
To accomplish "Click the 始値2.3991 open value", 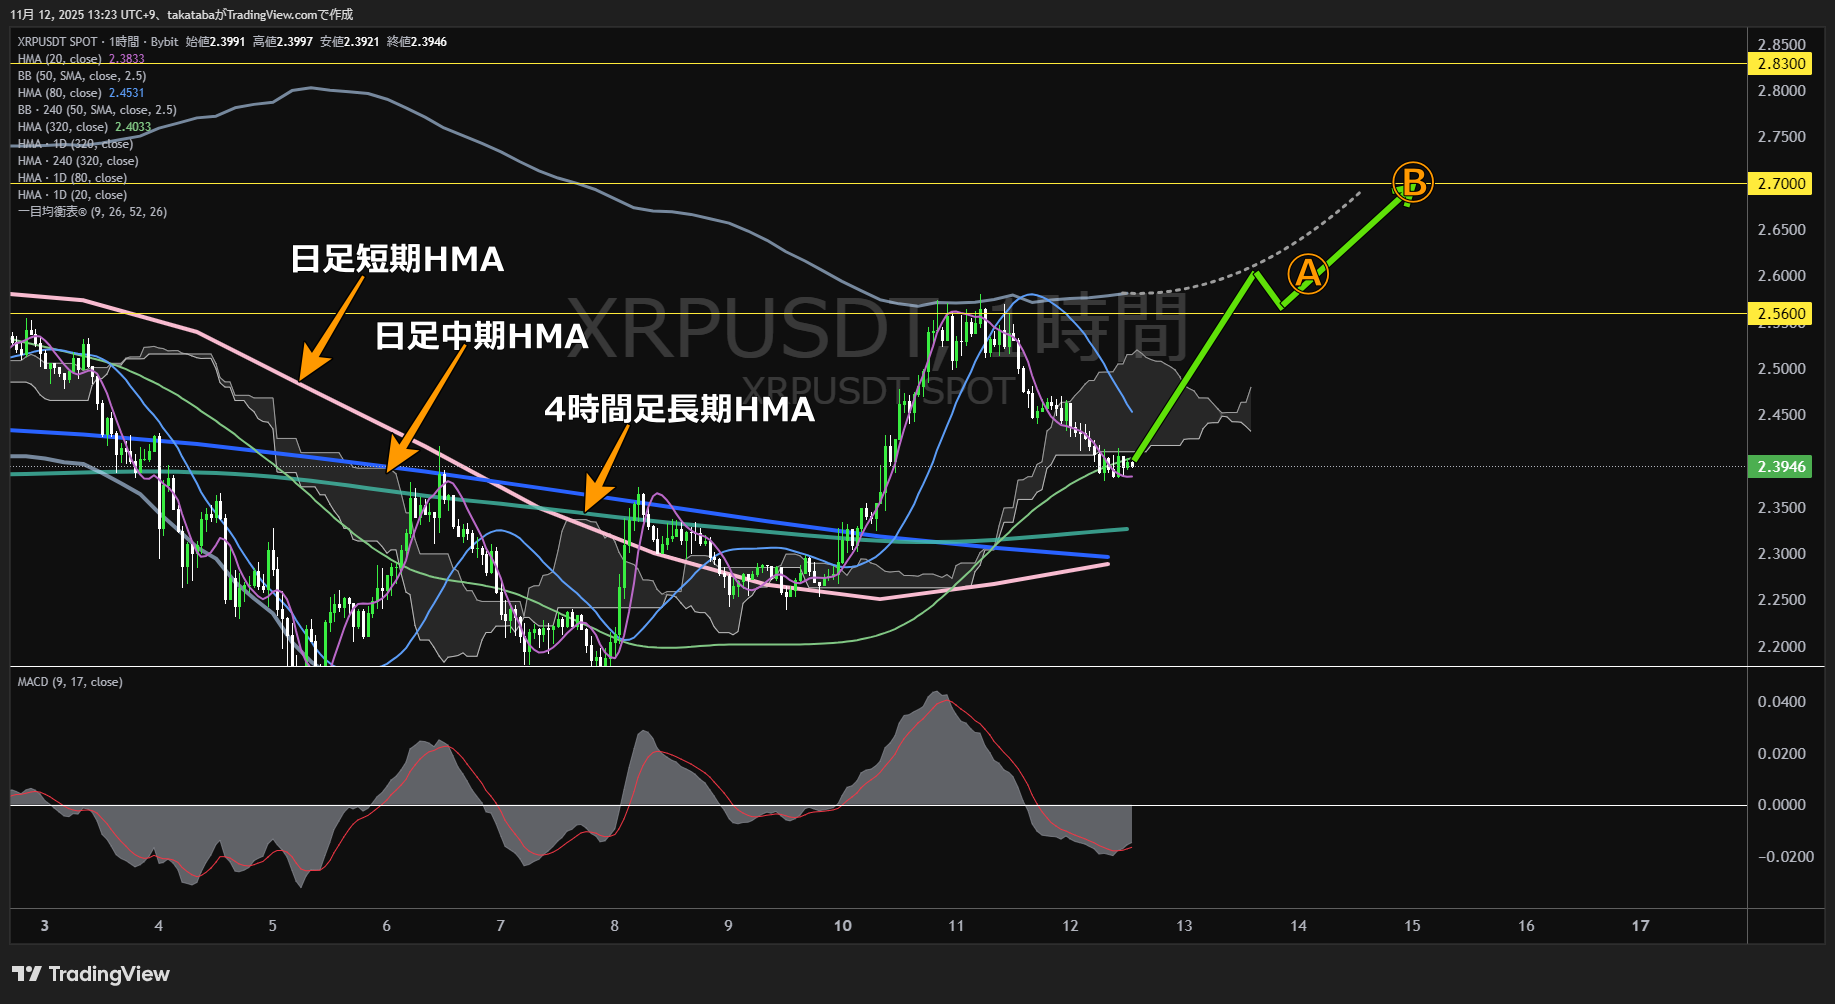I will [215, 42].
